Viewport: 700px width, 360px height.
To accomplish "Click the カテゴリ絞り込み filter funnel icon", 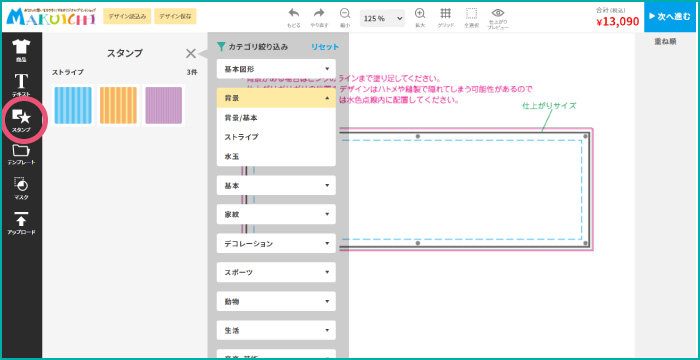I will [x=221, y=46].
